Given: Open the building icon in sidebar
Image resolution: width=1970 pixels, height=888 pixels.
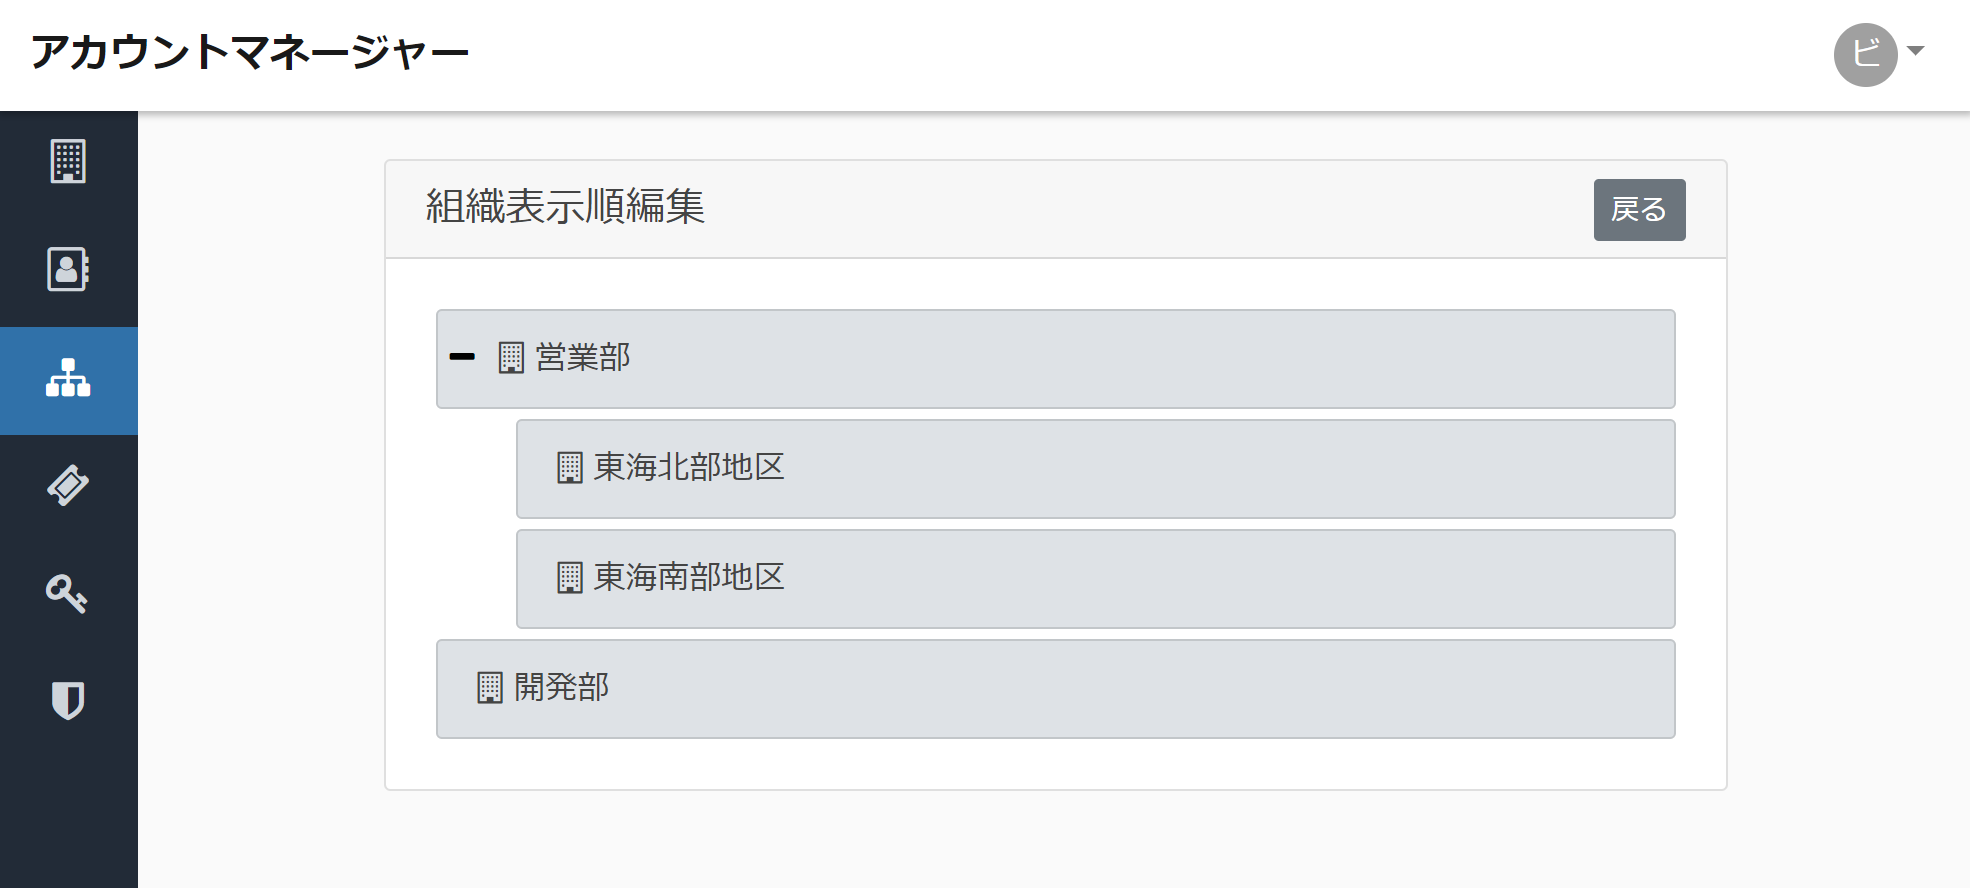Looking at the screenshot, I should click(x=68, y=161).
